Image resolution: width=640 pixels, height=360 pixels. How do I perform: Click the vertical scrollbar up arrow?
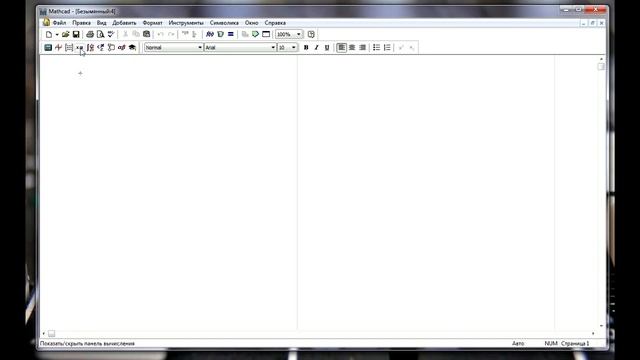601,59
